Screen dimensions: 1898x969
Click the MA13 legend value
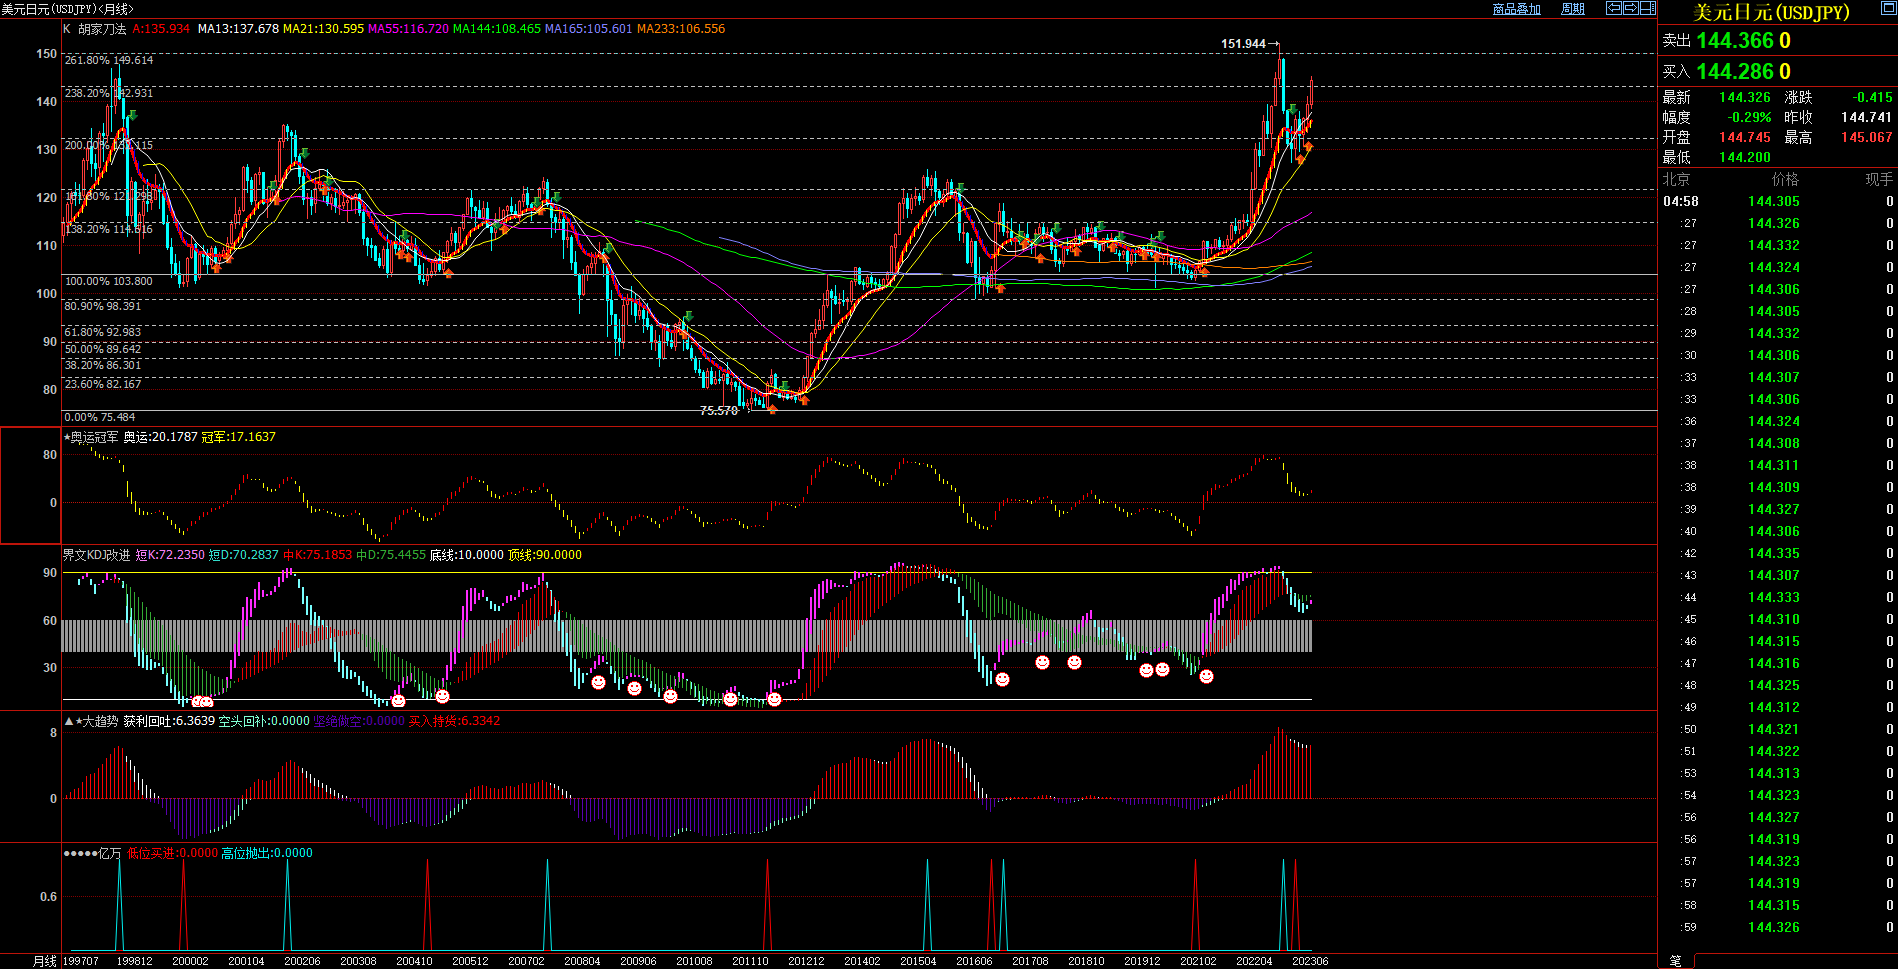pos(238,29)
